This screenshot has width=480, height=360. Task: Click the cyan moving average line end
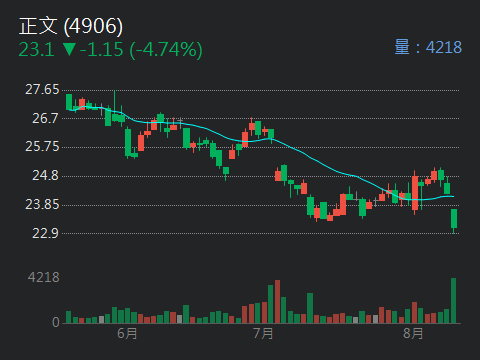[452, 196]
